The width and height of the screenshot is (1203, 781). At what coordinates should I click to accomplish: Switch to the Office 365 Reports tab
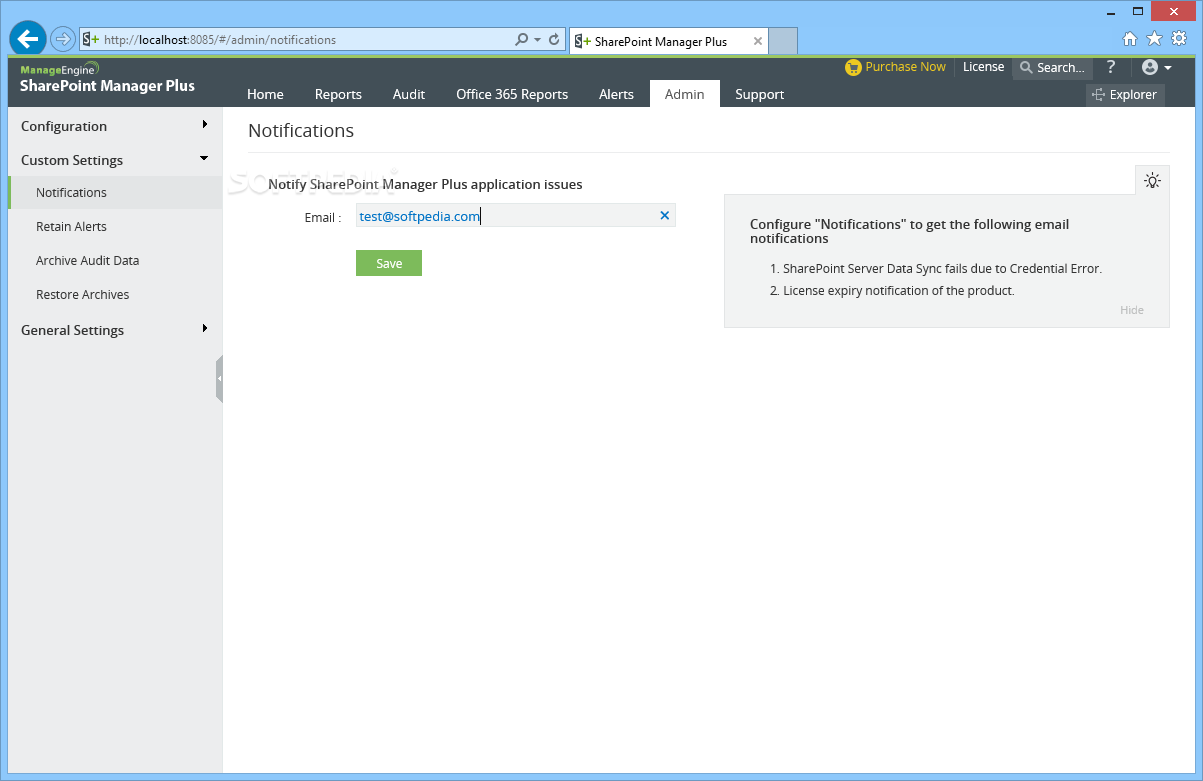point(512,94)
